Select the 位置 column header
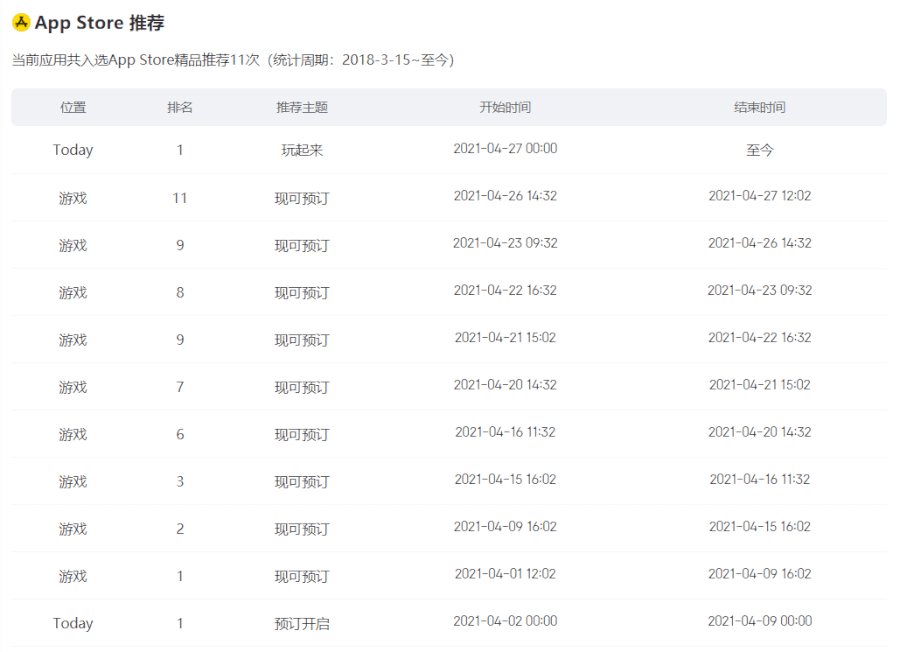This screenshot has width=900, height=652. 73,107
